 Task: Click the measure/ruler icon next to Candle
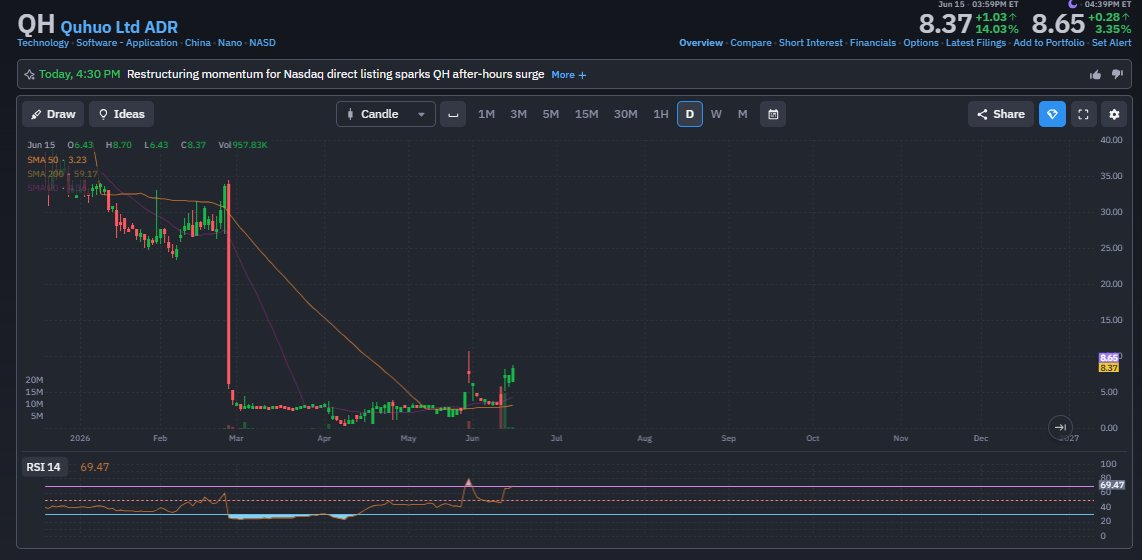(453, 114)
